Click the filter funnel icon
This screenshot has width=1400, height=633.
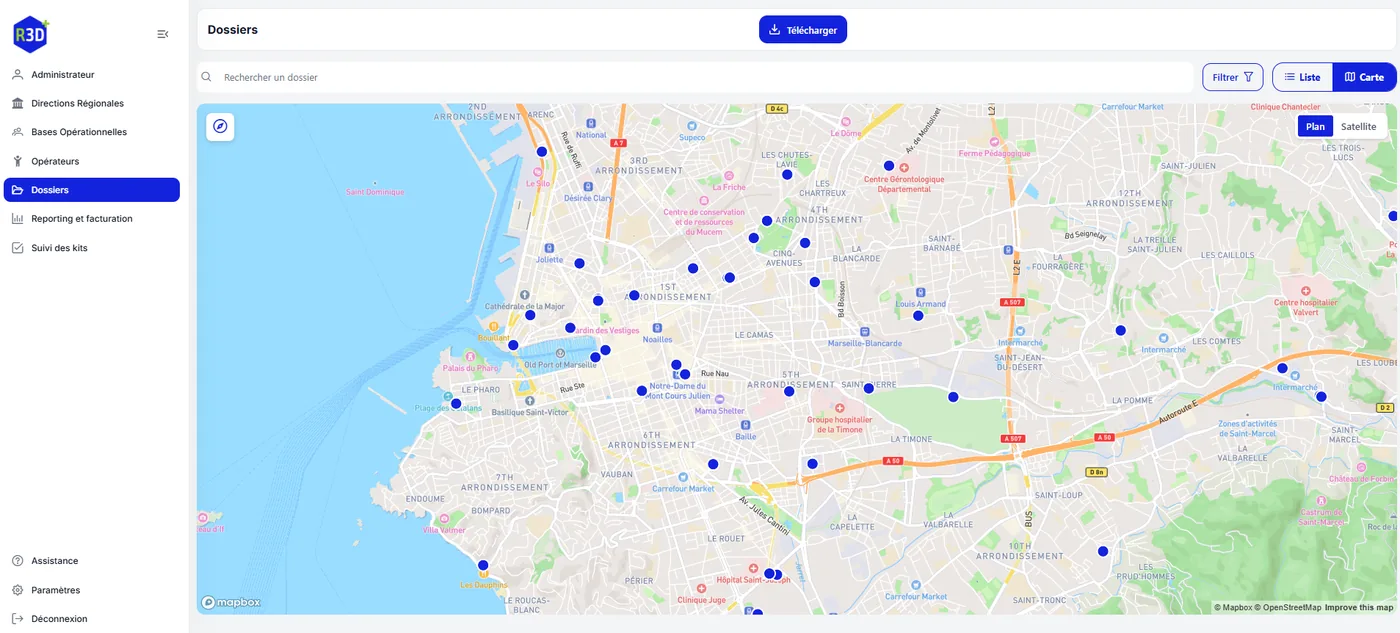tap(1248, 77)
